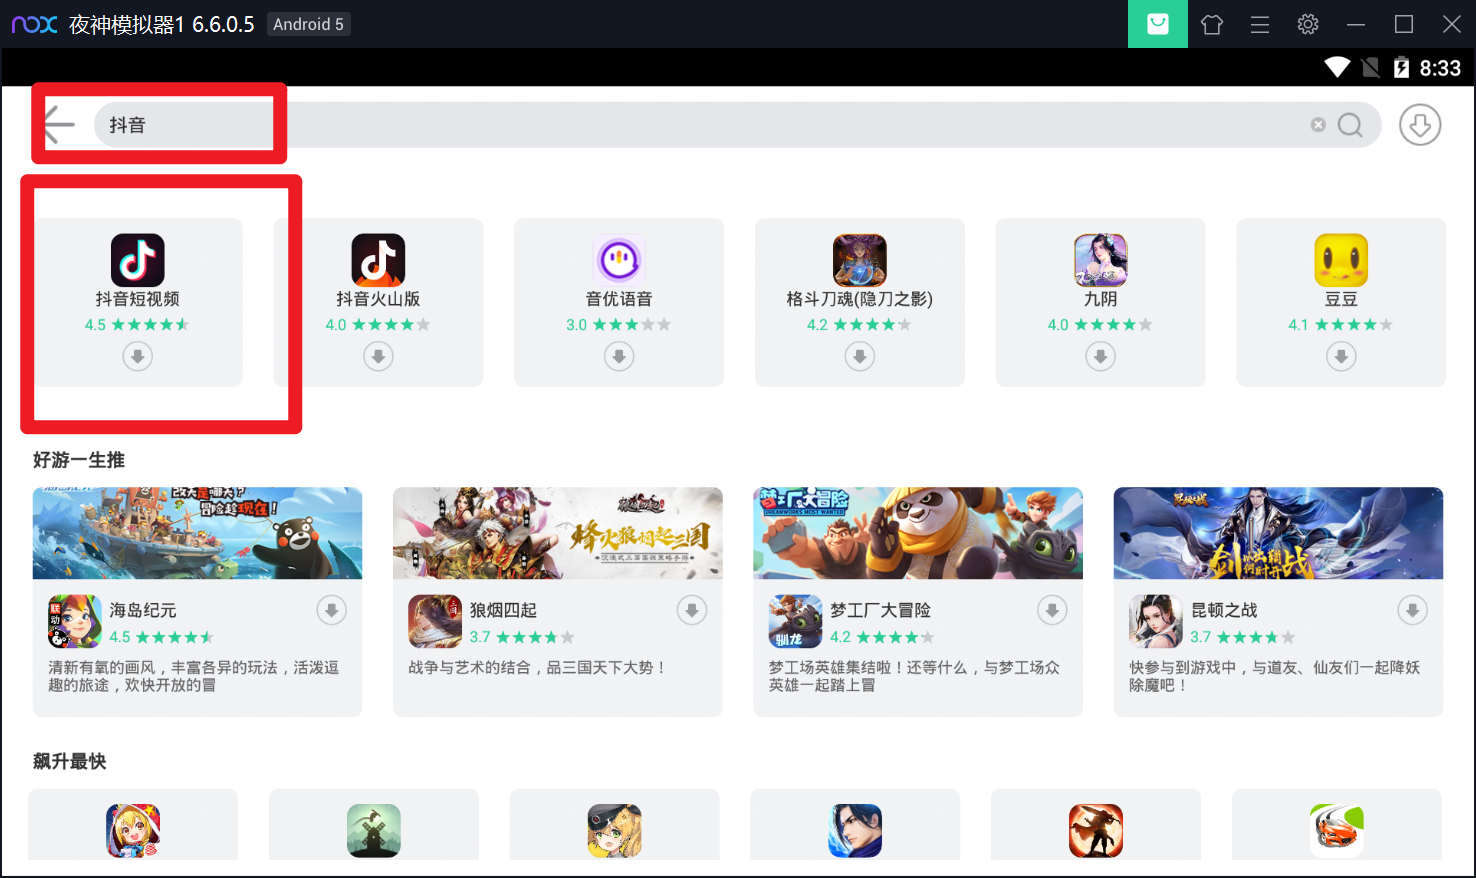Open the 抖音短视频 app icon
1476x878 pixels.
click(x=138, y=260)
